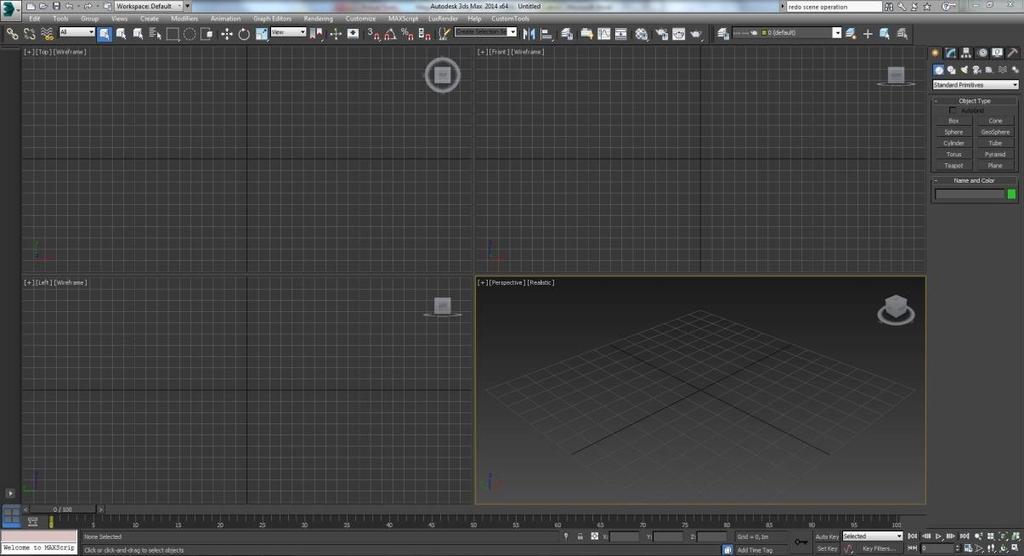Click the Mirror tool icon
The image size is (1024, 556).
click(530, 33)
